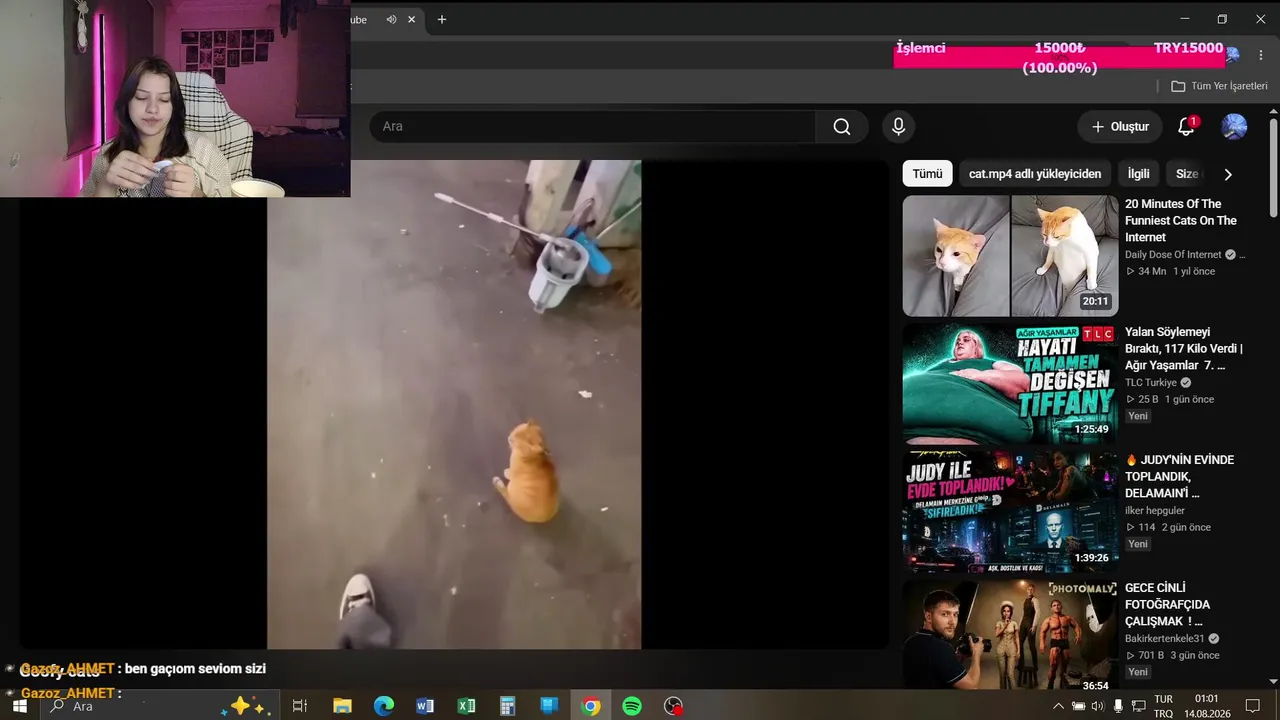
Task: Open the funniest cats video thumbnail
Action: click(1010, 256)
